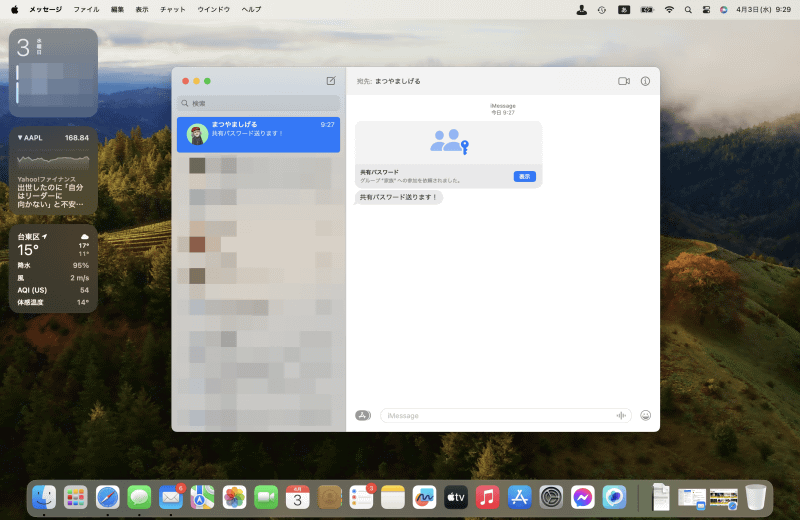The image size is (800, 520).
Task: Open Freeform from the Dock
Action: point(424,497)
